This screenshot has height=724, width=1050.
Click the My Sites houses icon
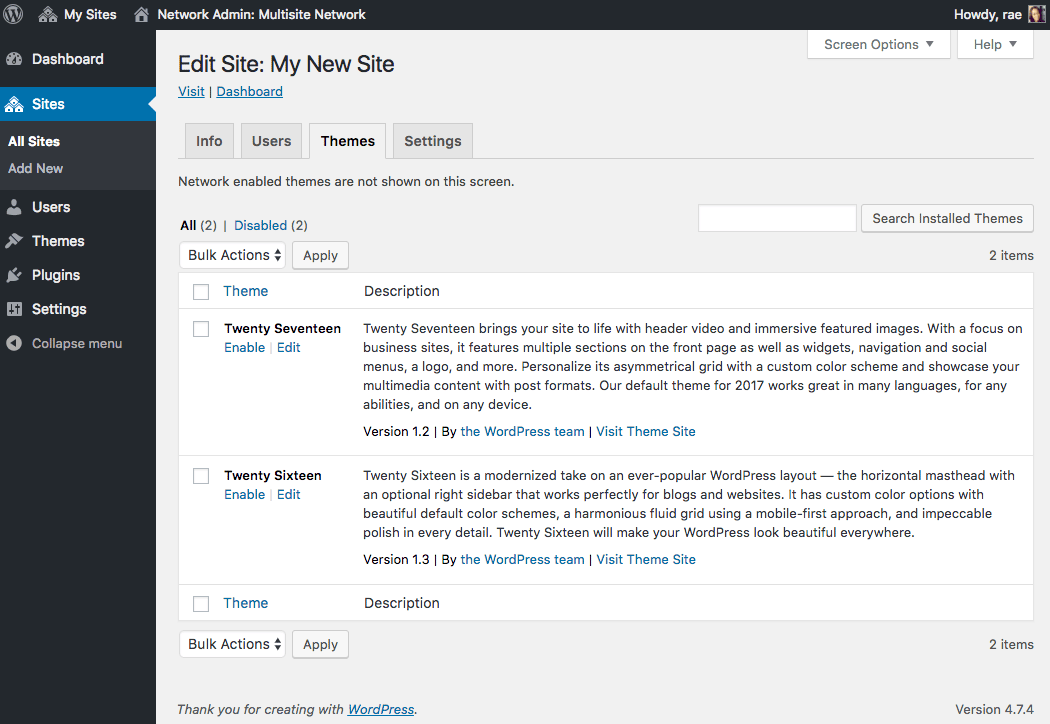(x=48, y=14)
